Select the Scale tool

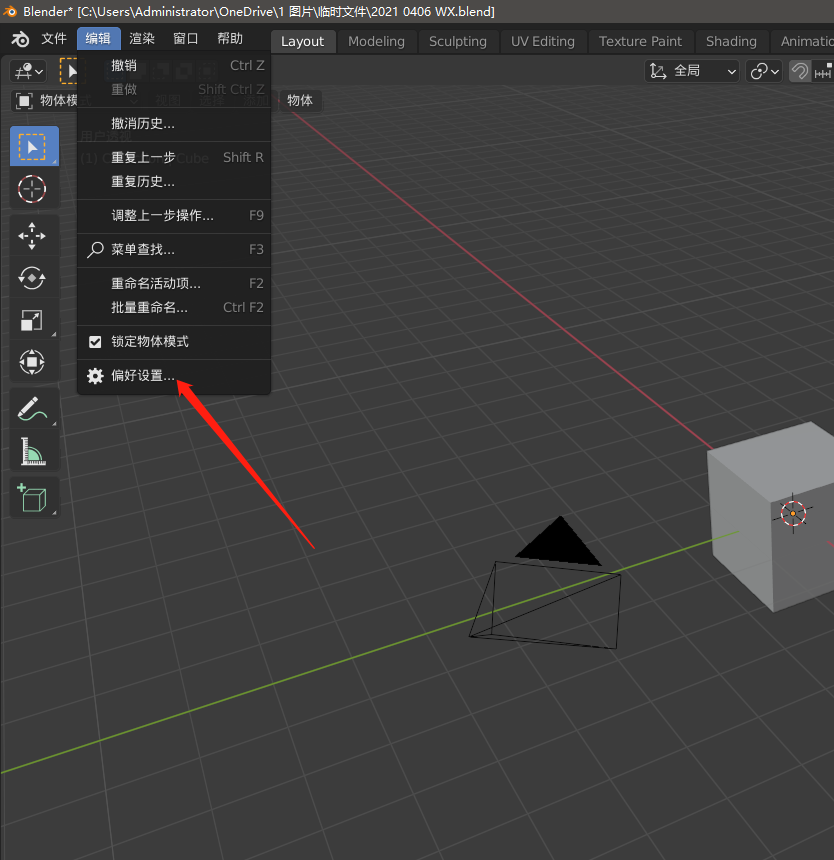34,320
